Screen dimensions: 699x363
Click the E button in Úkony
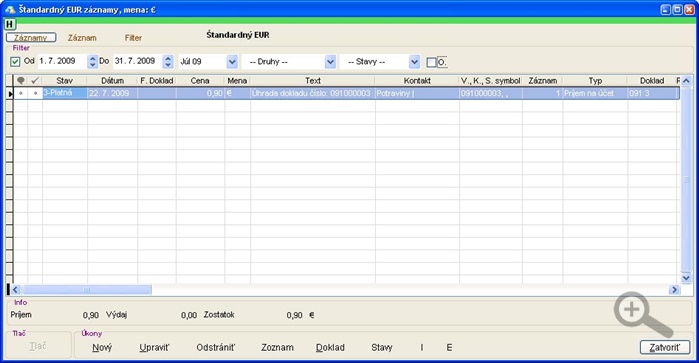449,347
